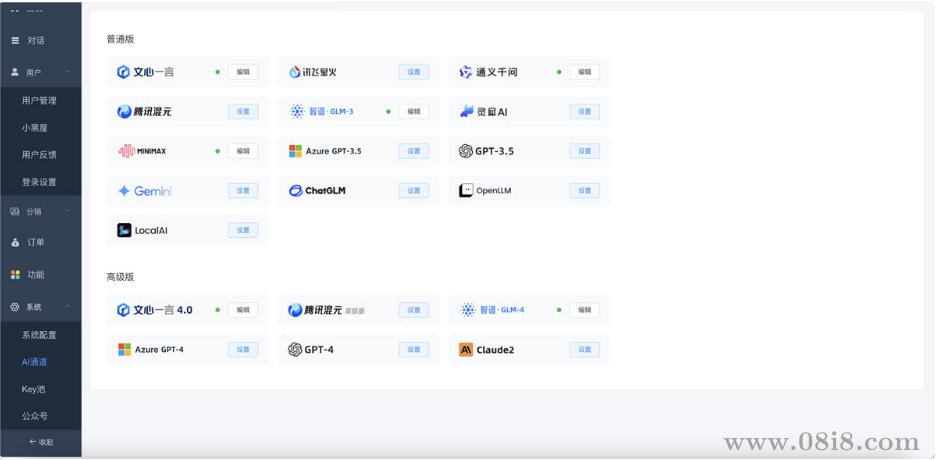
Task: Click the 讯飞星火 flame logo icon
Action: pyautogui.click(x=294, y=72)
